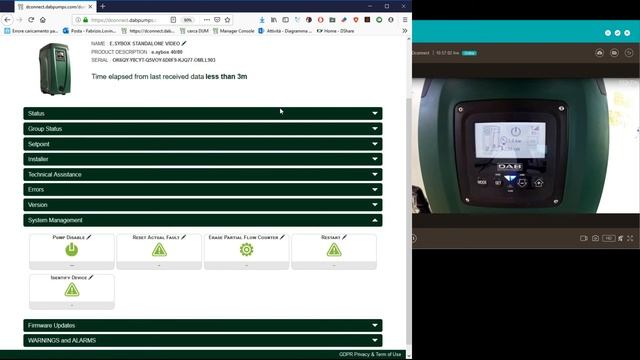640x360 pixels.
Task: Open GDPR Privacy & Term of Use link
Action: [x=370, y=354]
